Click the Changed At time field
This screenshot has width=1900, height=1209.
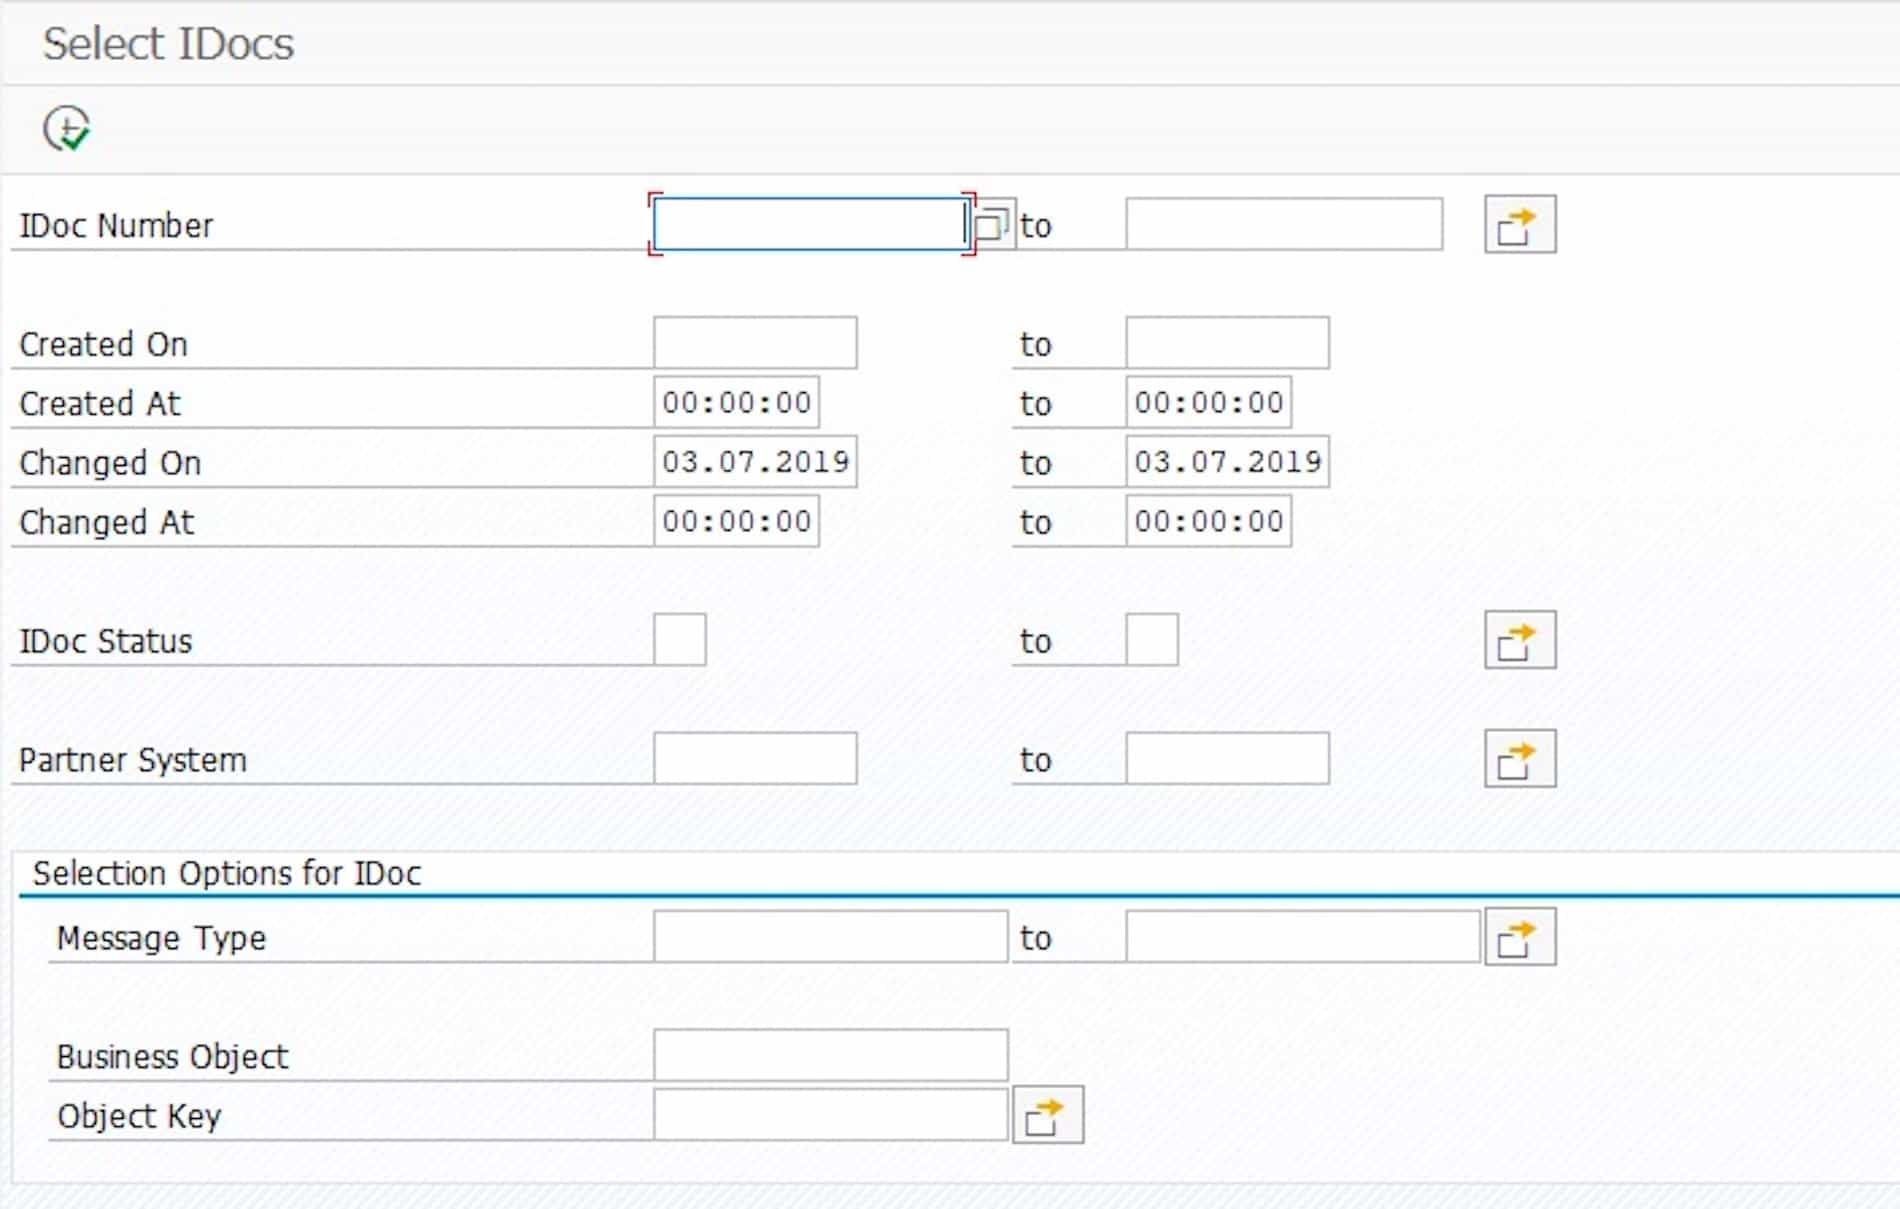735,520
